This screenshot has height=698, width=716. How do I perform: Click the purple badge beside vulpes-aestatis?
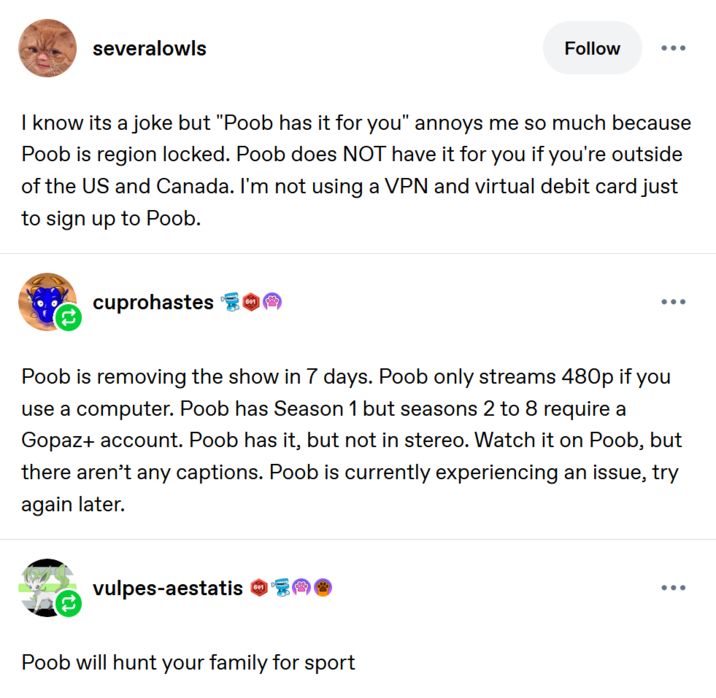[x=302, y=588]
